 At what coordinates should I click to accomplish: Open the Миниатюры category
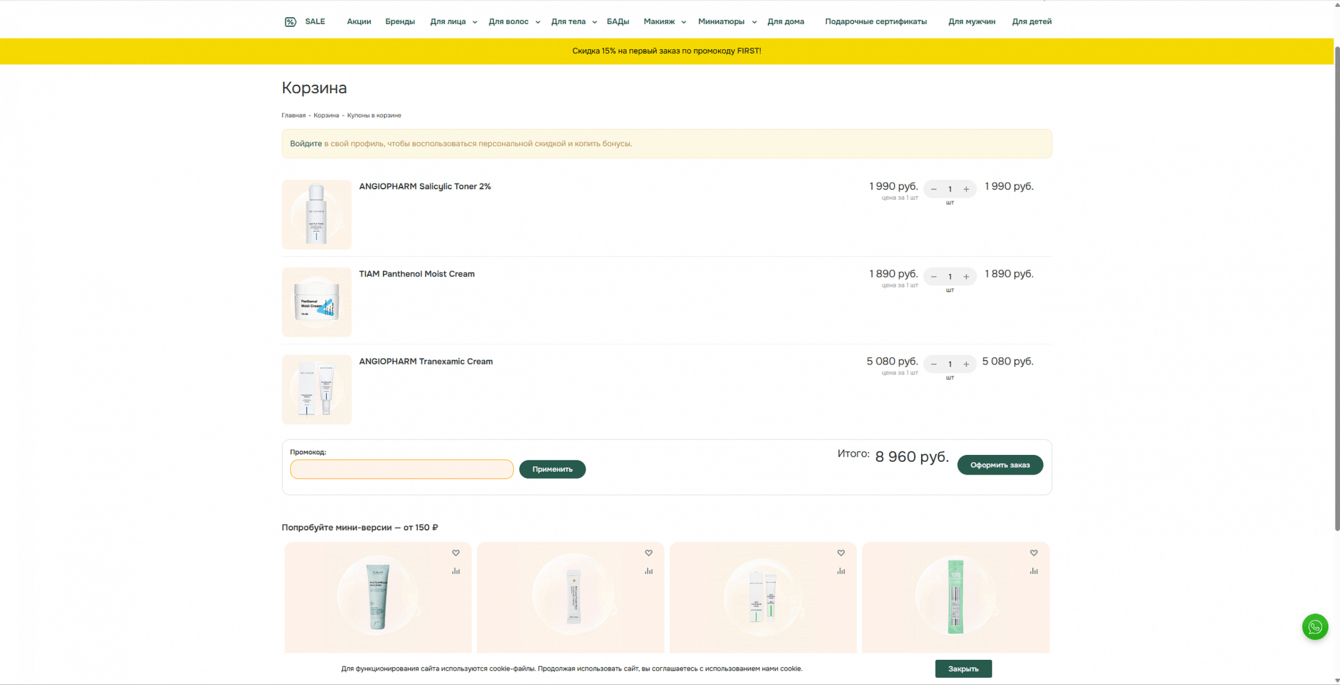coord(721,21)
